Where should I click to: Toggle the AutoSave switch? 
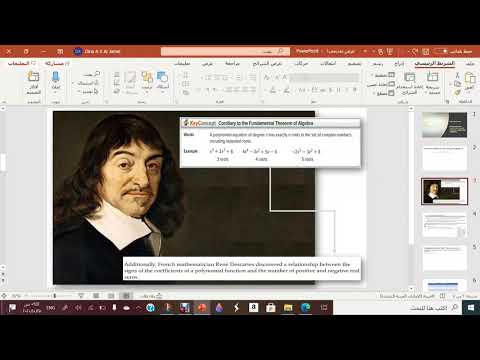click(x=441, y=51)
